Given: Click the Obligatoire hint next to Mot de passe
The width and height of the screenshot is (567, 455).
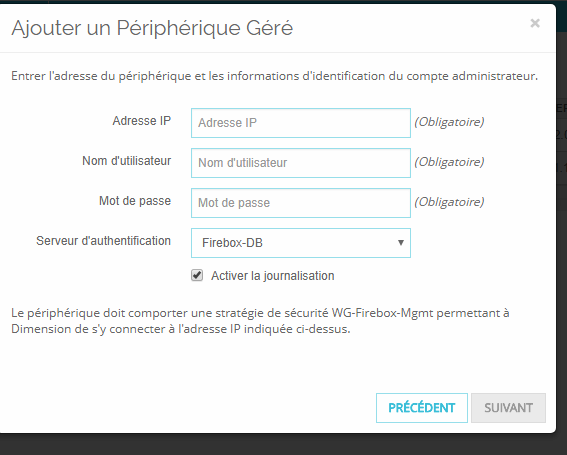Looking at the screenshot, I should pyautogui.click(x=449, y=202).
